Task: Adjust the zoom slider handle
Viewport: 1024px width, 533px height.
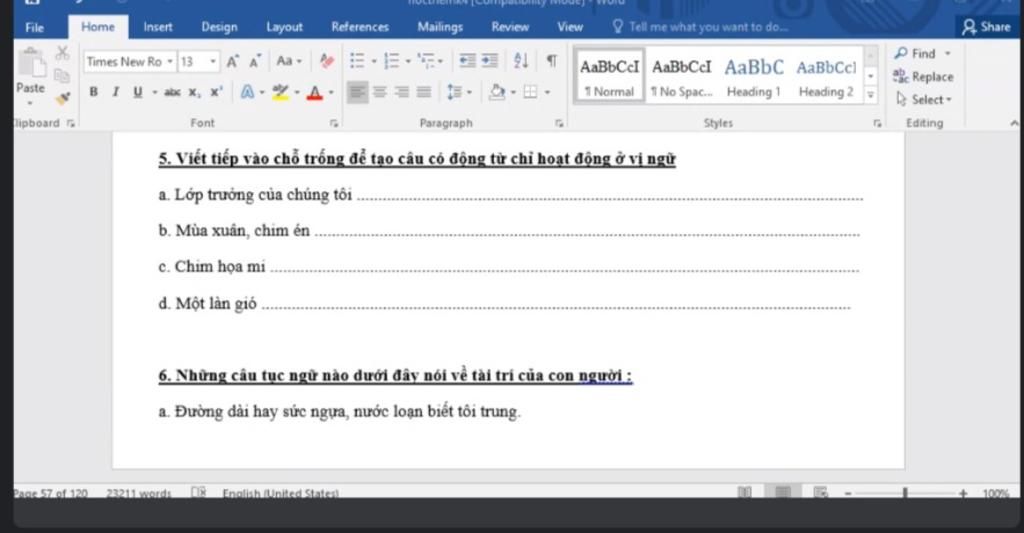Action: click(x=905, y=493)
